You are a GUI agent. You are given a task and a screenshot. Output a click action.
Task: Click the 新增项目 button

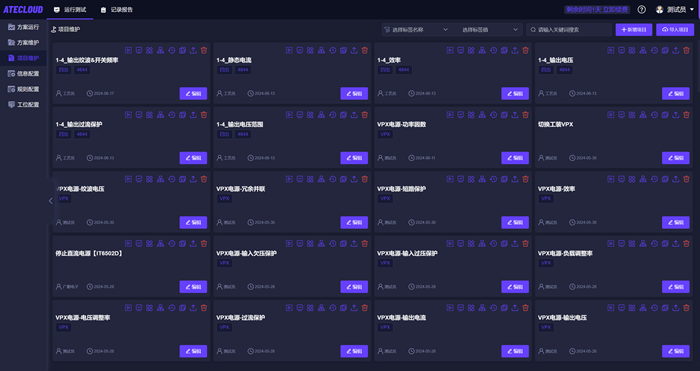click(633, 29)
